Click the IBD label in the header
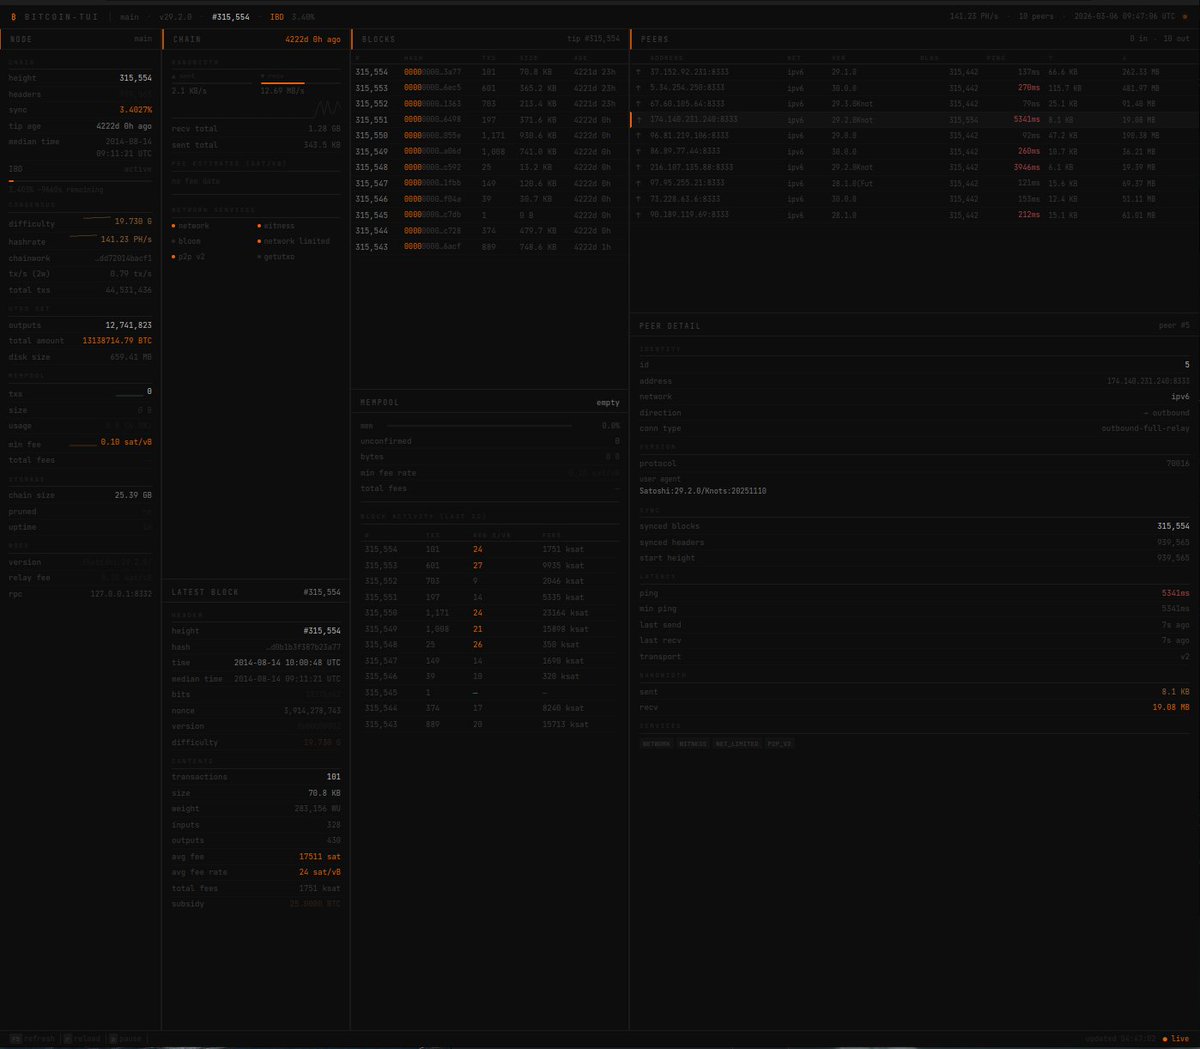This screenshot has height=1049, width=1200. click(x=277, y=17)
